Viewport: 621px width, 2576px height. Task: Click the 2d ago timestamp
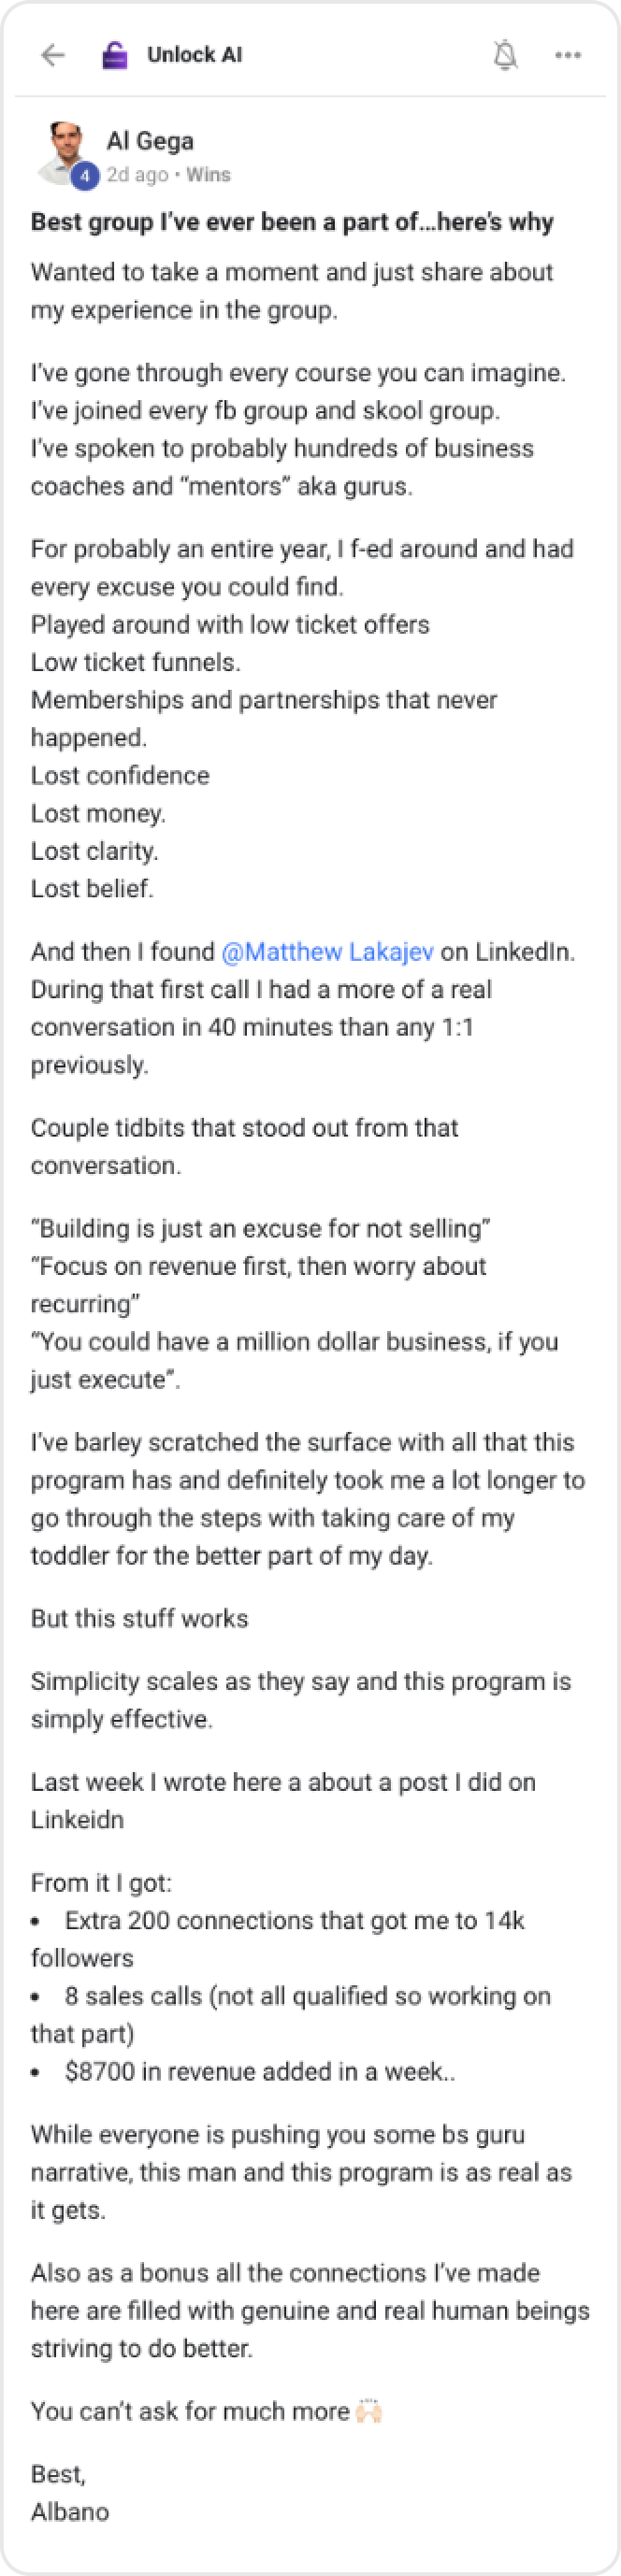[x=137, y=175]
